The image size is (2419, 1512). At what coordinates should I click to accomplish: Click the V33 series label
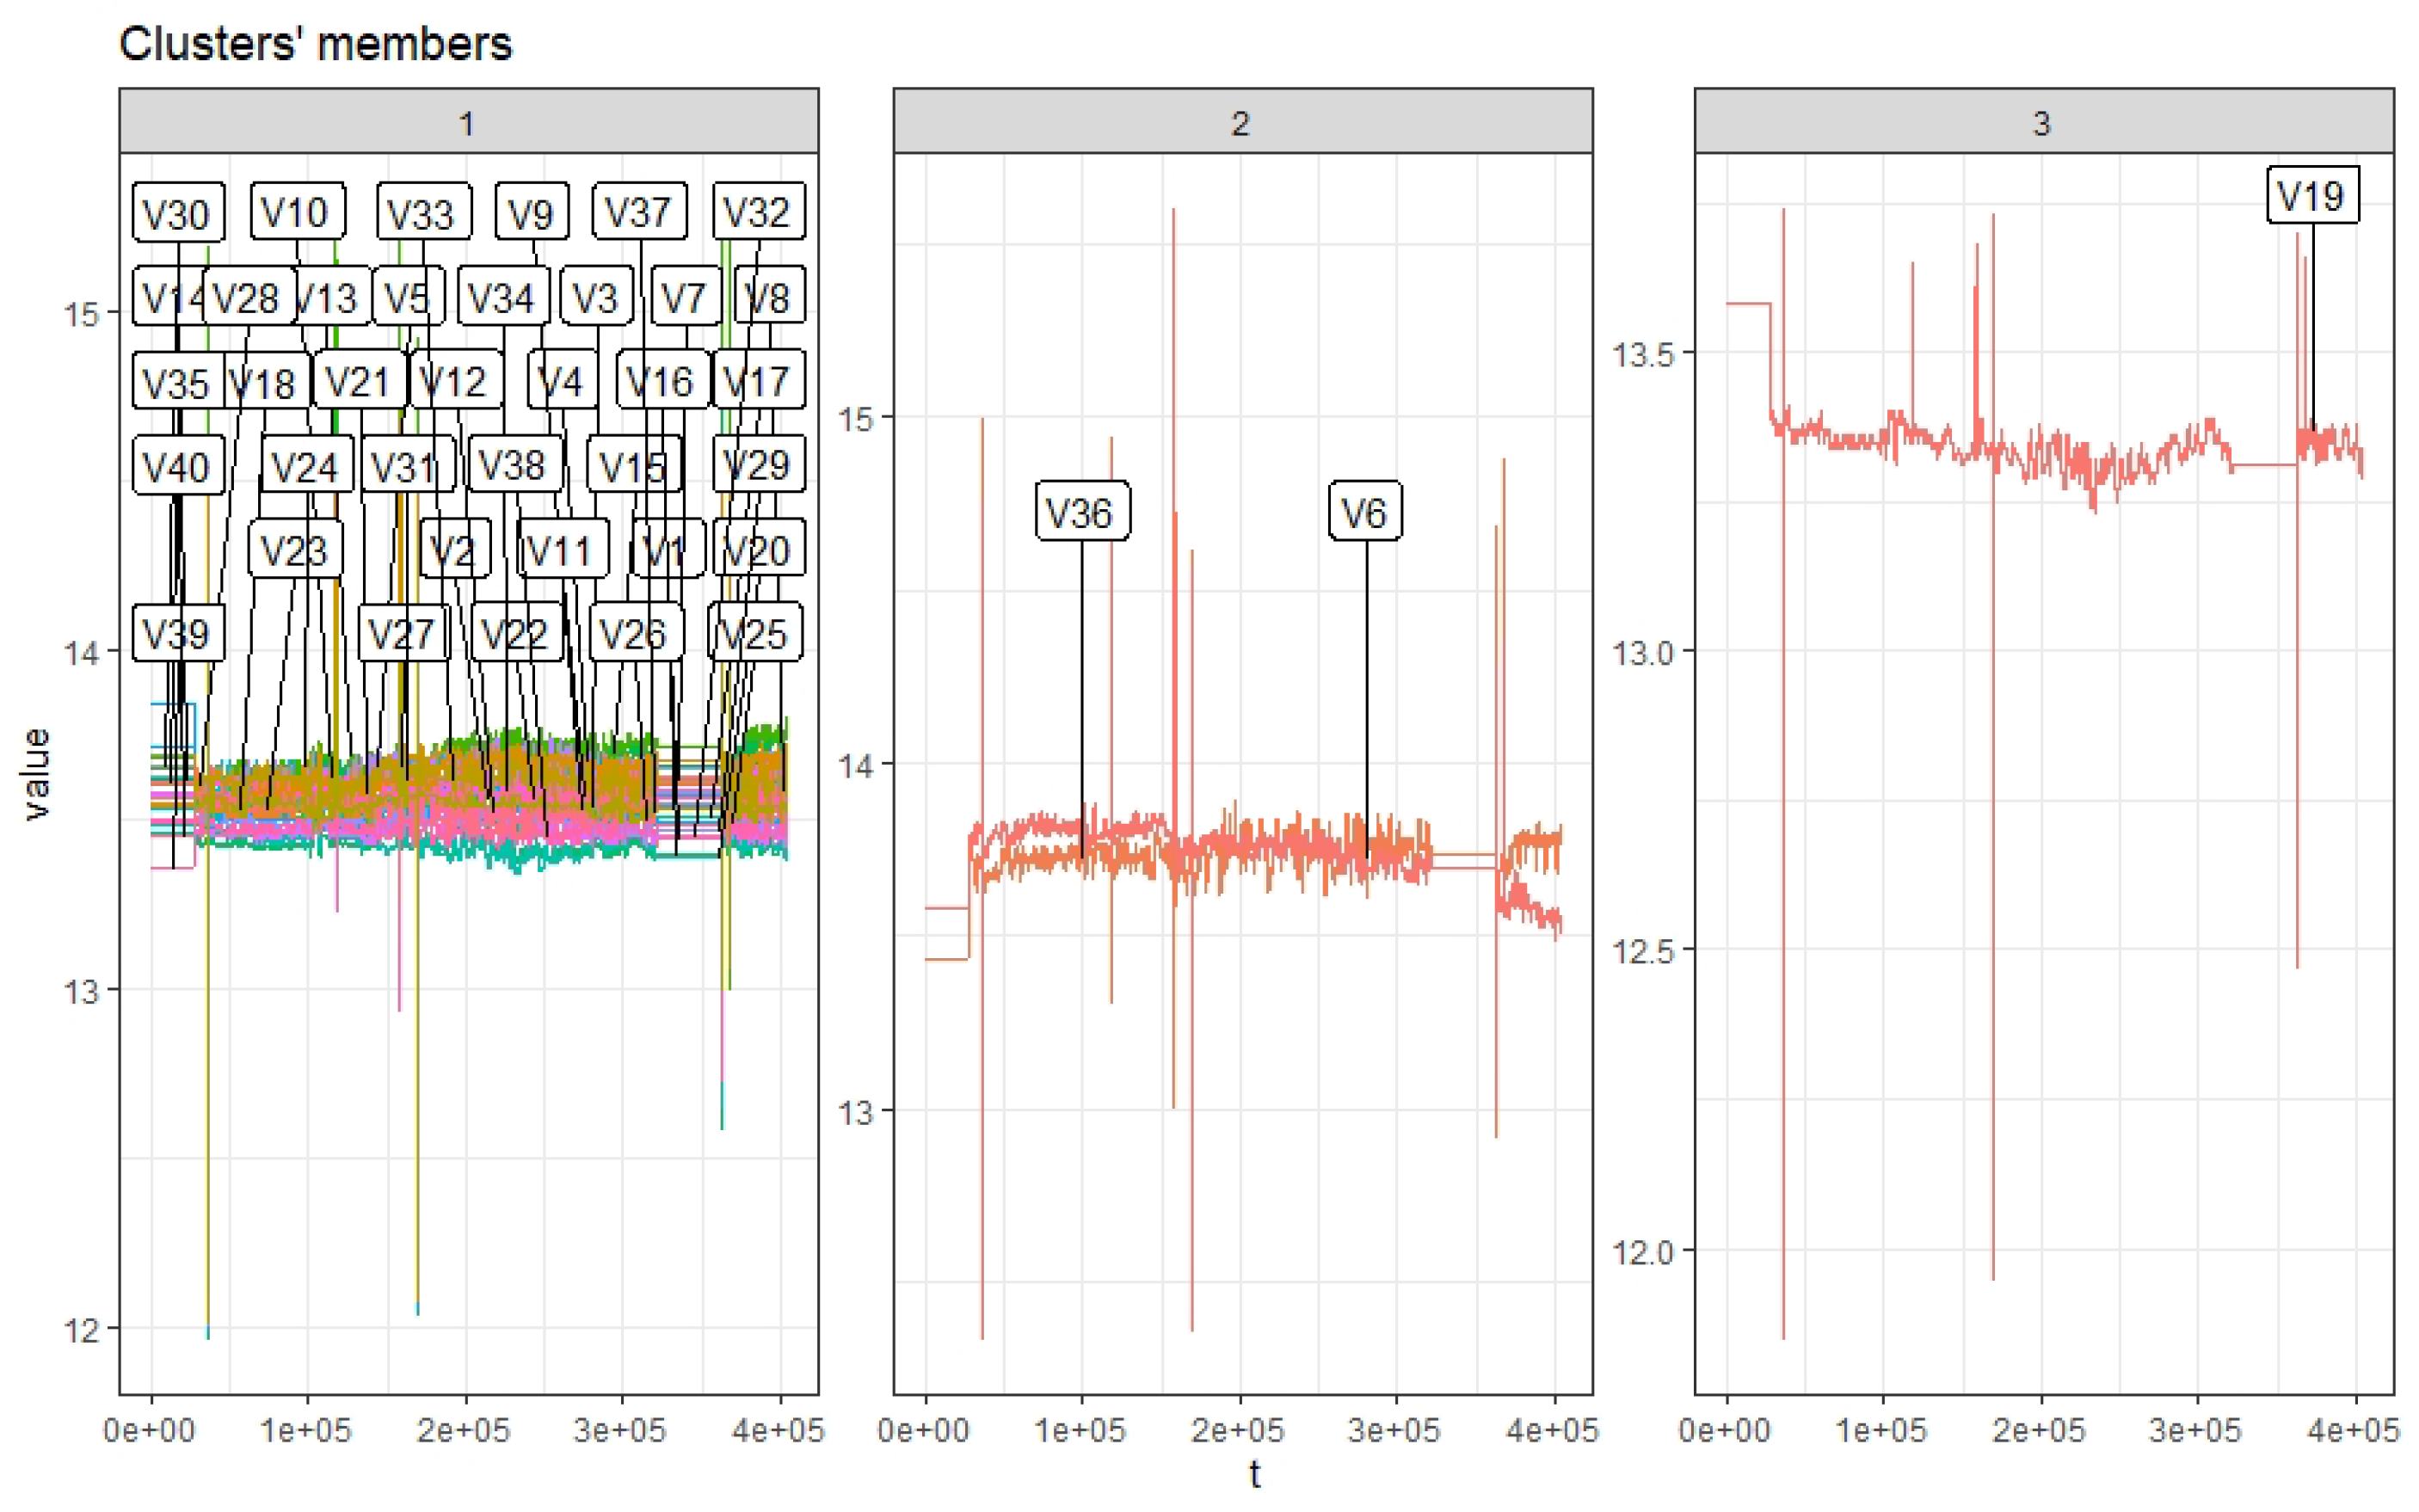pyautogui.click(x=423, y=213)
